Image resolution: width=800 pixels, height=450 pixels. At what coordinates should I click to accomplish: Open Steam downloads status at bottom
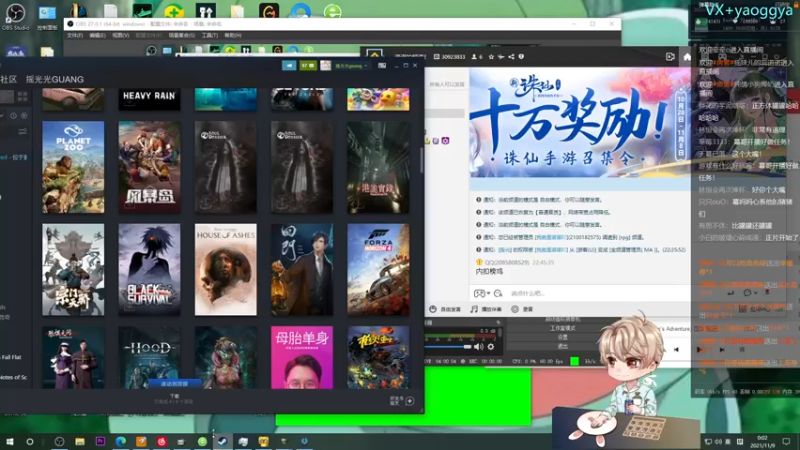pos(174,399)
